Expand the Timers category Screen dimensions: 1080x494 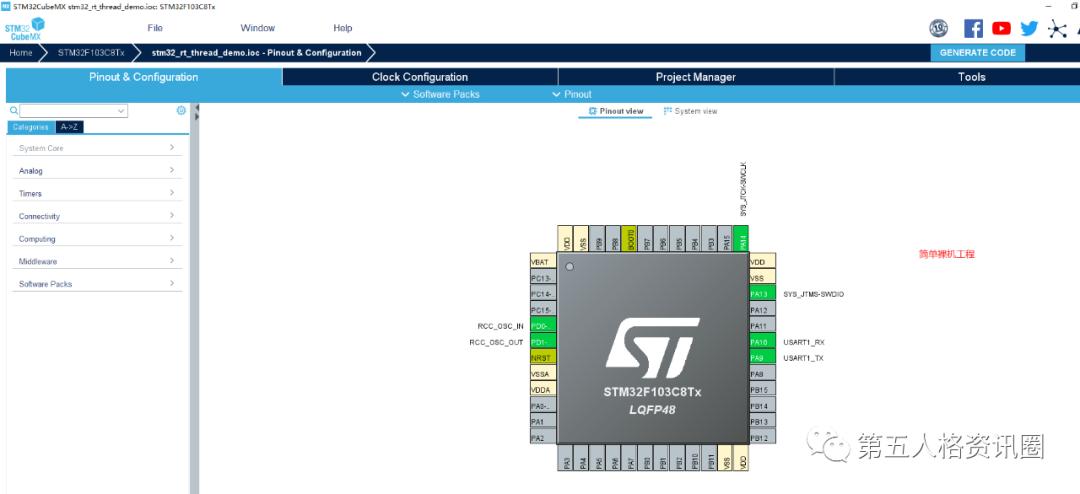coord(97,194)
